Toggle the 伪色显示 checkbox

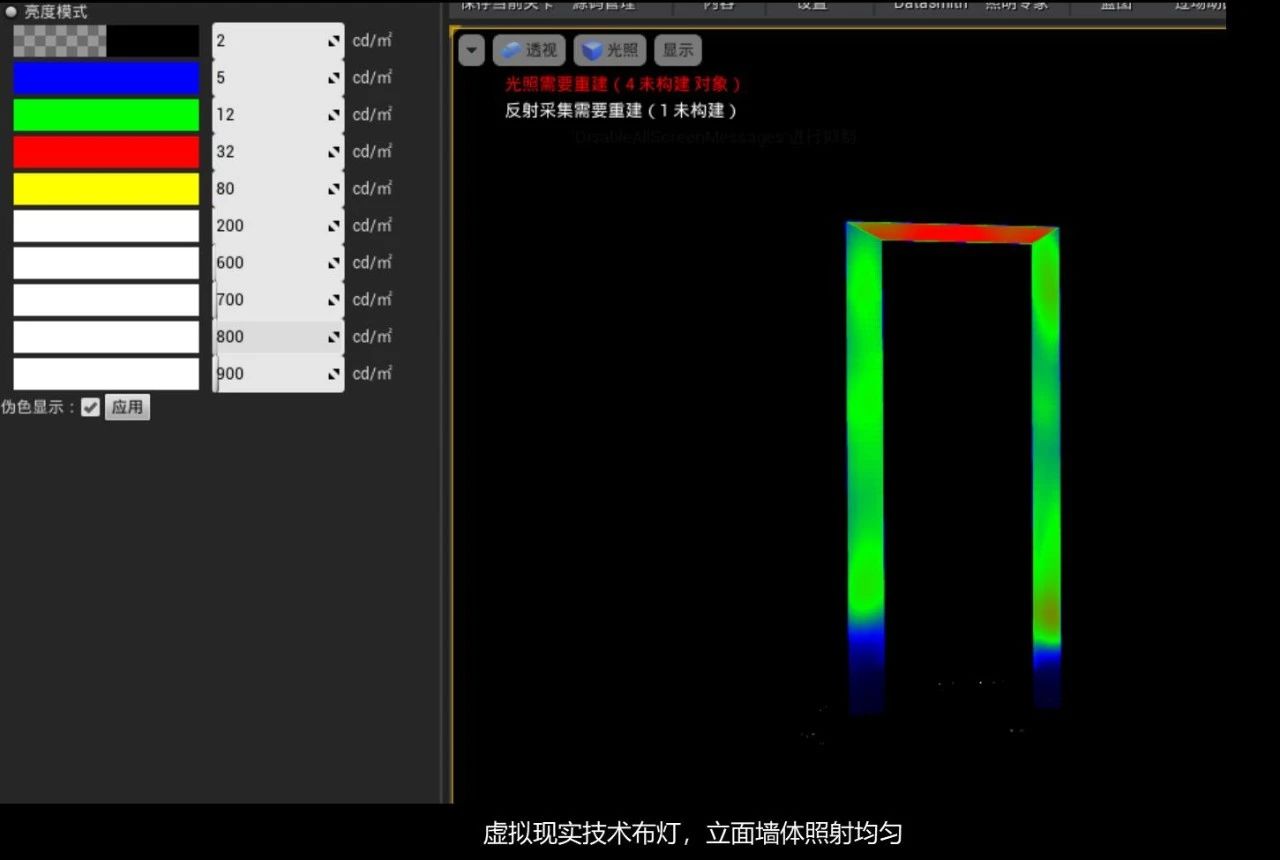(90, 407)
